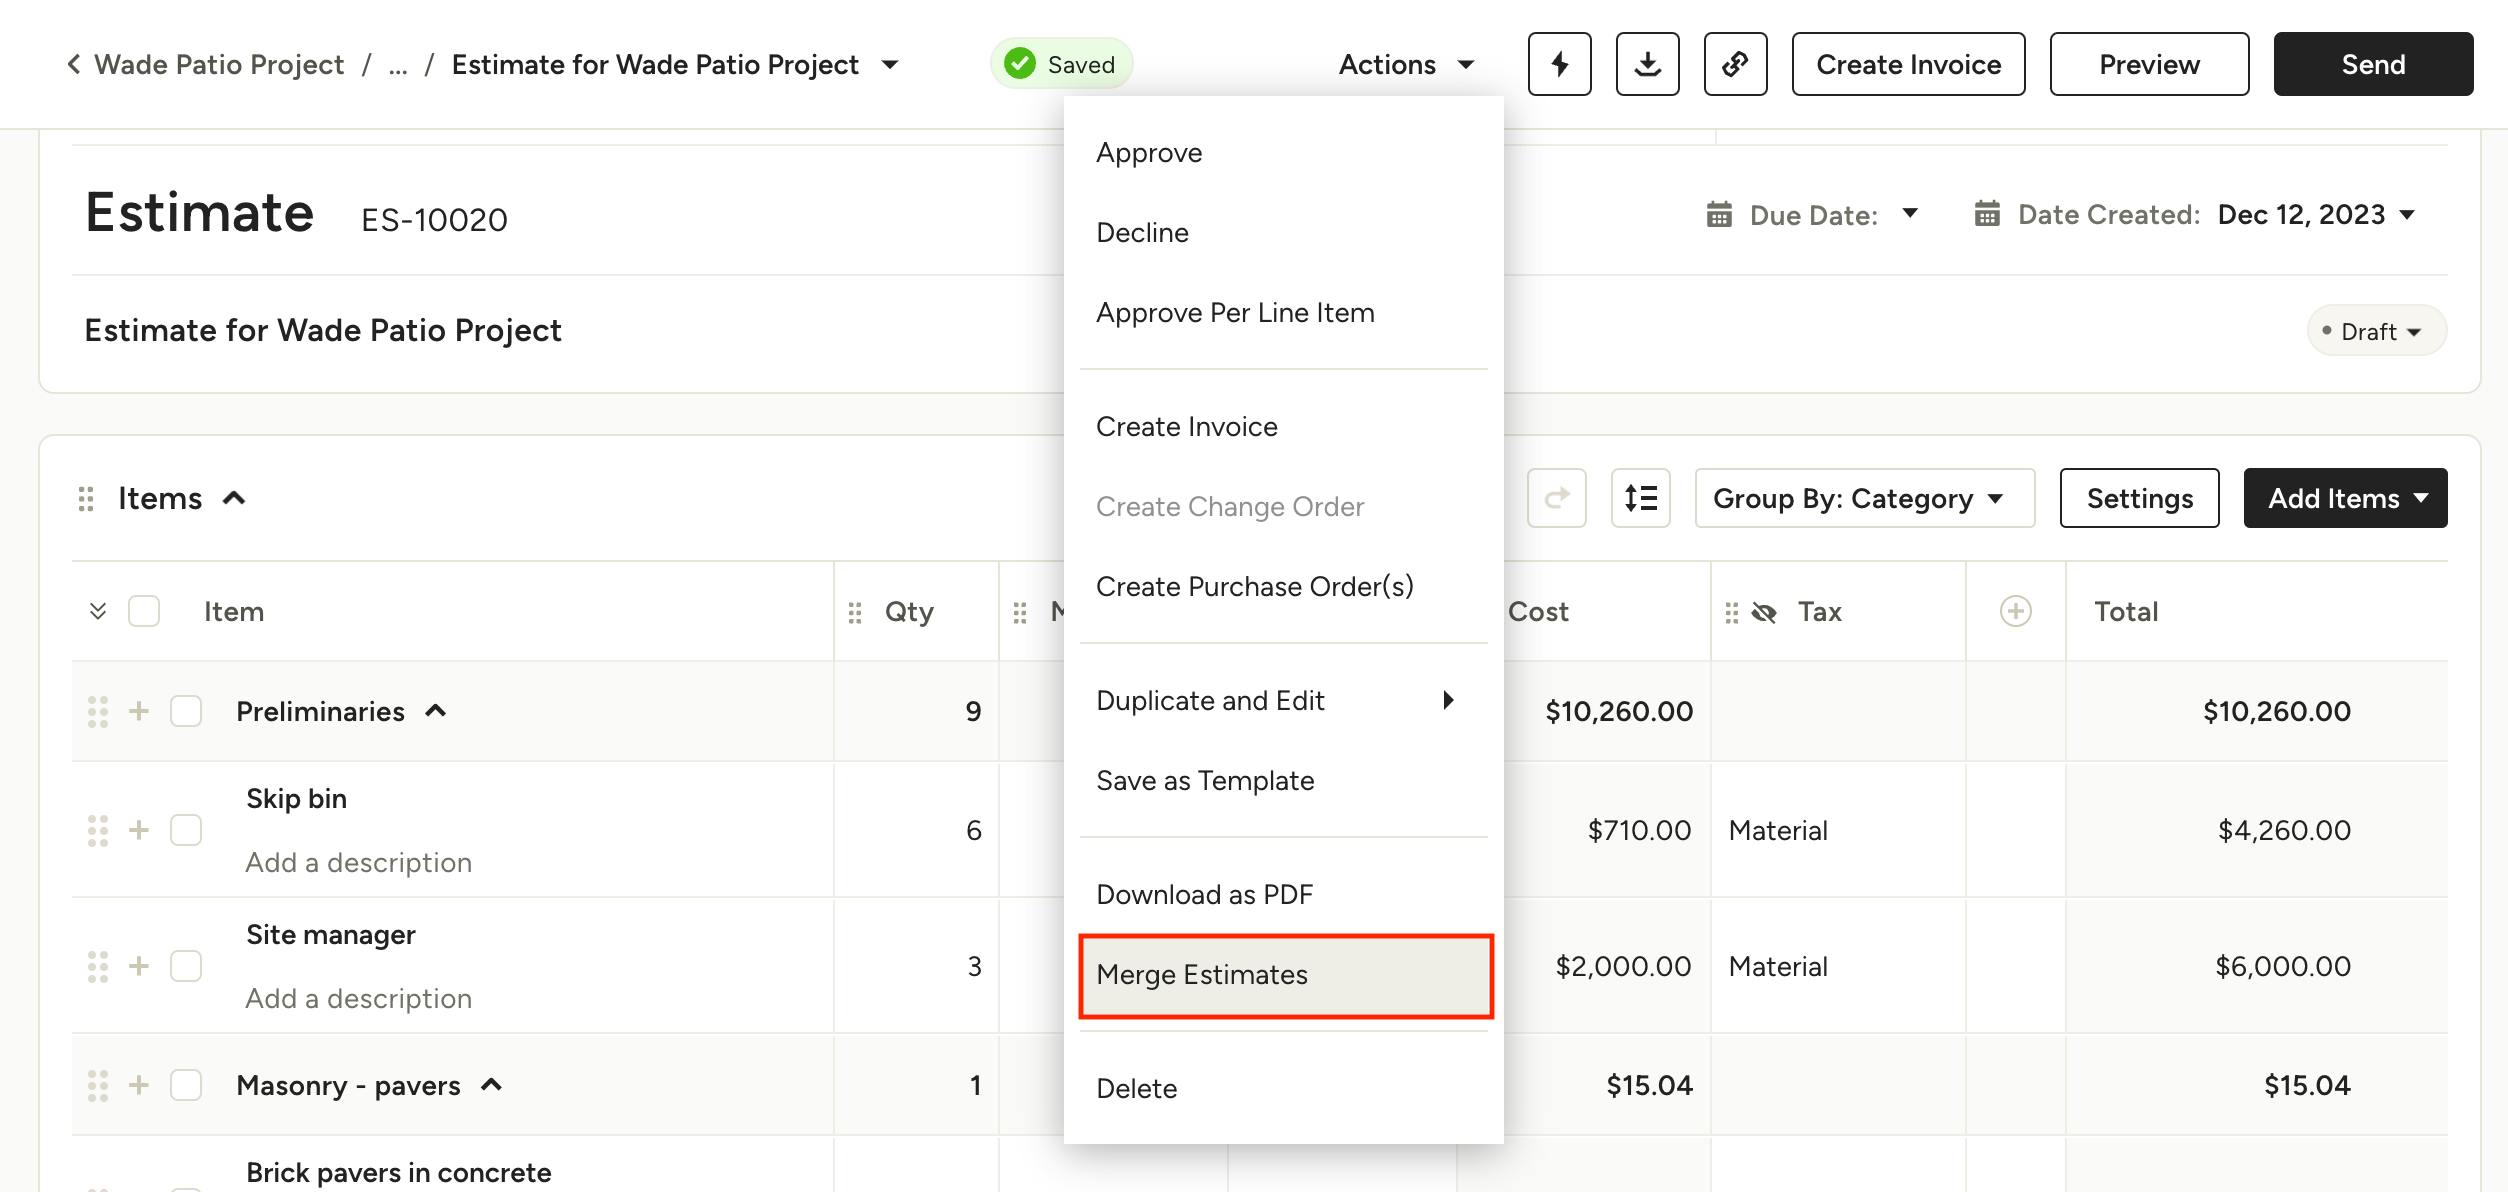
Task: Click the redo arrow icon
Action: click(x=1556, y=498)
